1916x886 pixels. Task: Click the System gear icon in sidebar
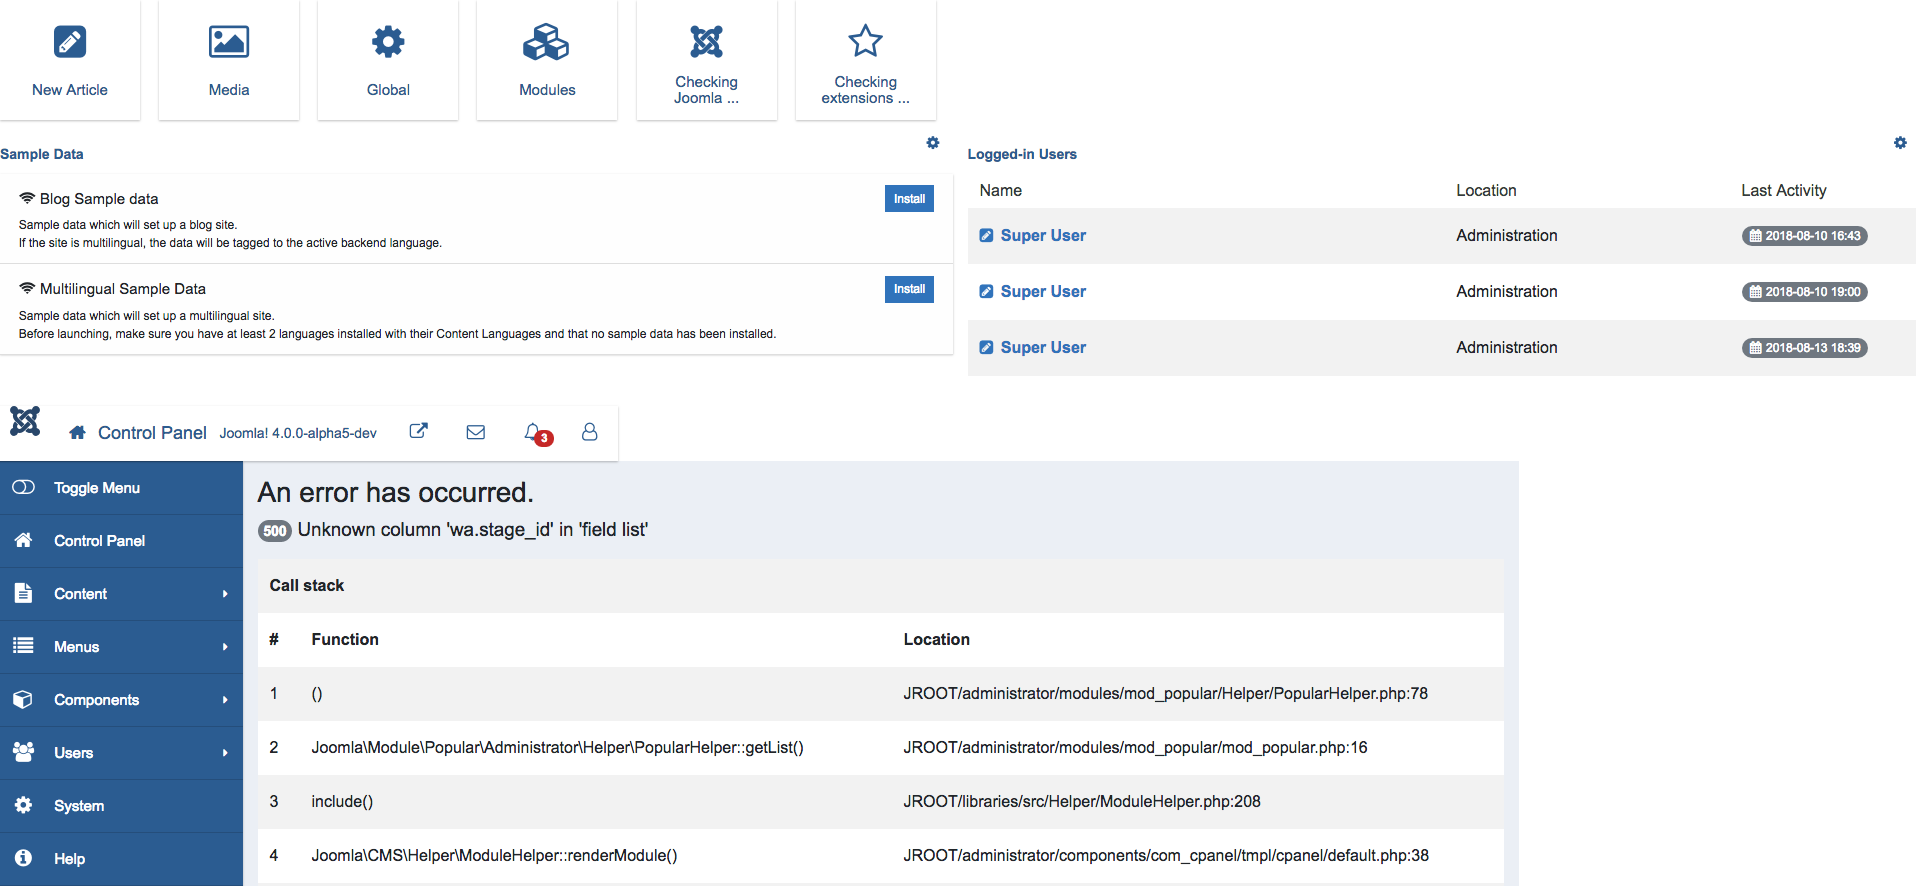coord(23,805)
